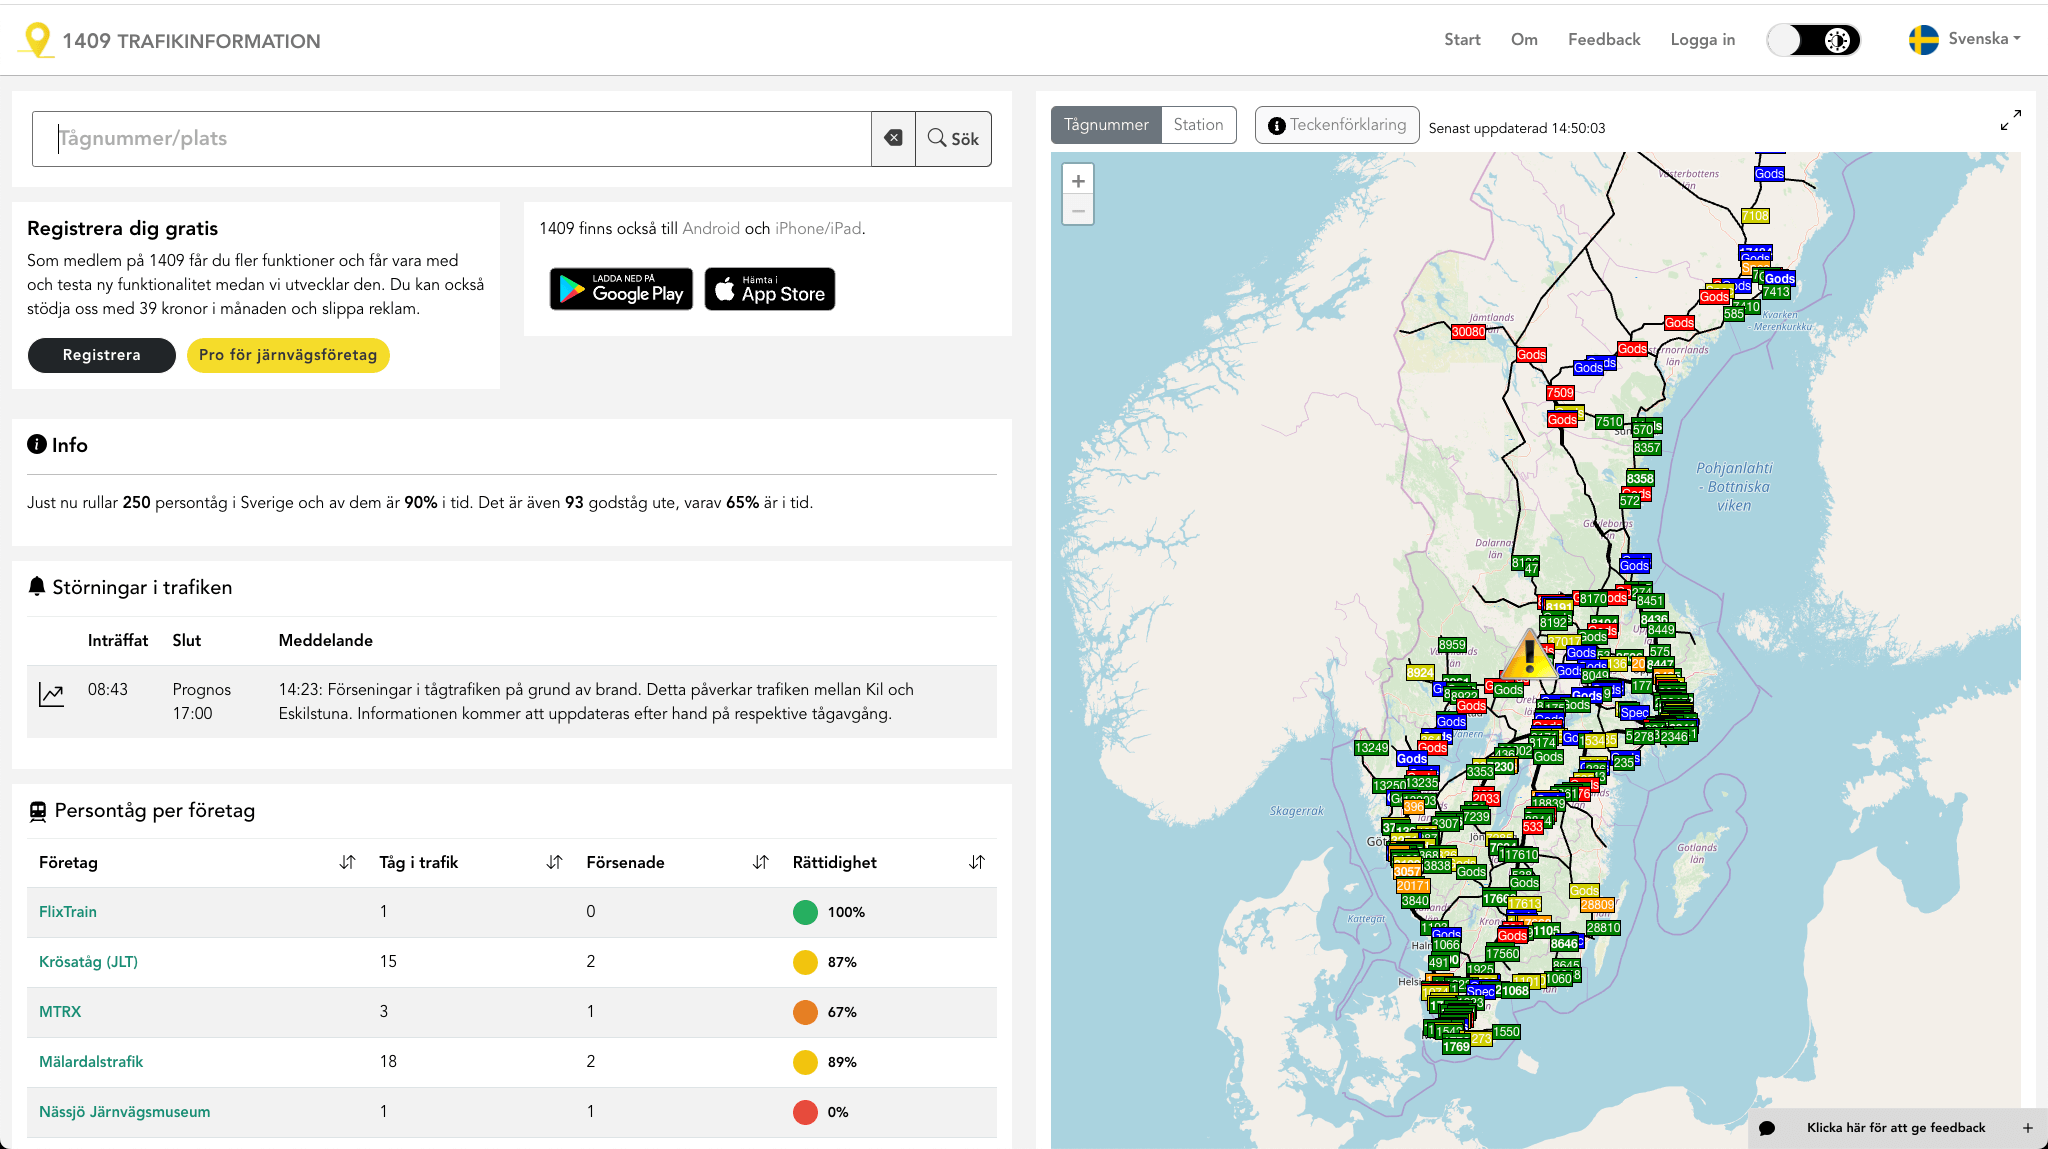Select train 28810 label on map

(1603, 928)
